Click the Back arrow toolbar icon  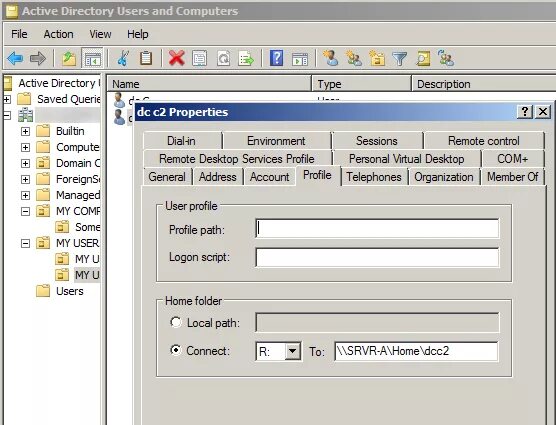tap(15, 58)
